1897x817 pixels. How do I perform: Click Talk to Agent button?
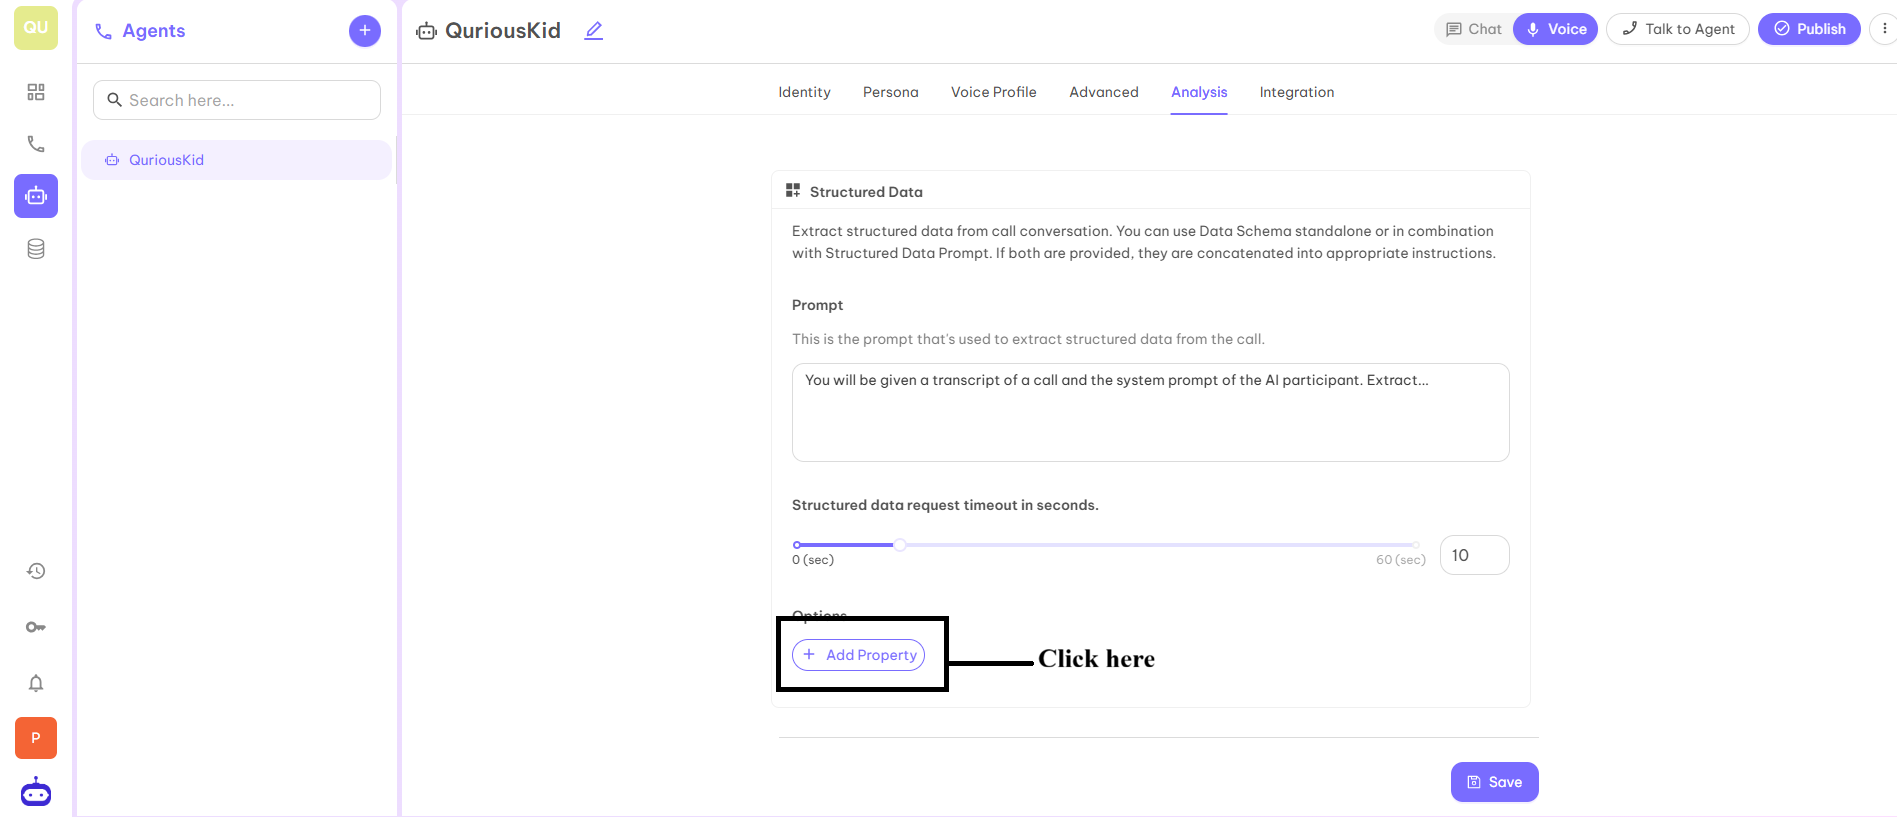coord(1678,29)
